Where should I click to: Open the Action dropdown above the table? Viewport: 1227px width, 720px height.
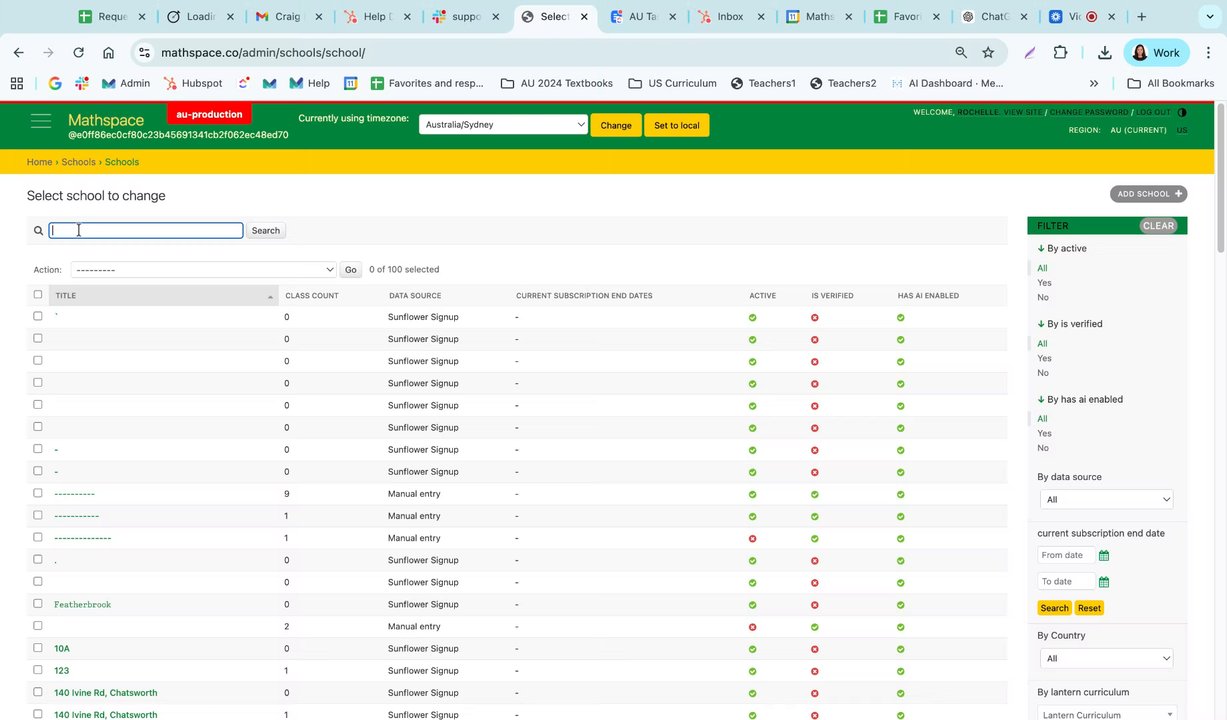coord(204,270)
